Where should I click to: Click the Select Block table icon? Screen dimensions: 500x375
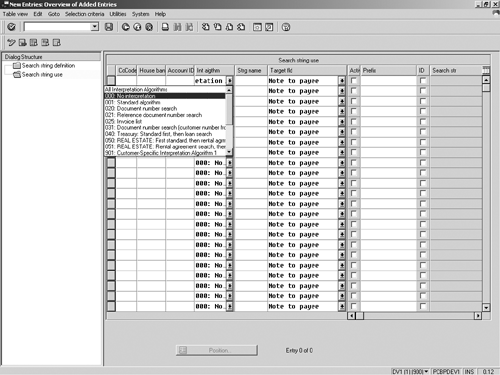point(45,43)
